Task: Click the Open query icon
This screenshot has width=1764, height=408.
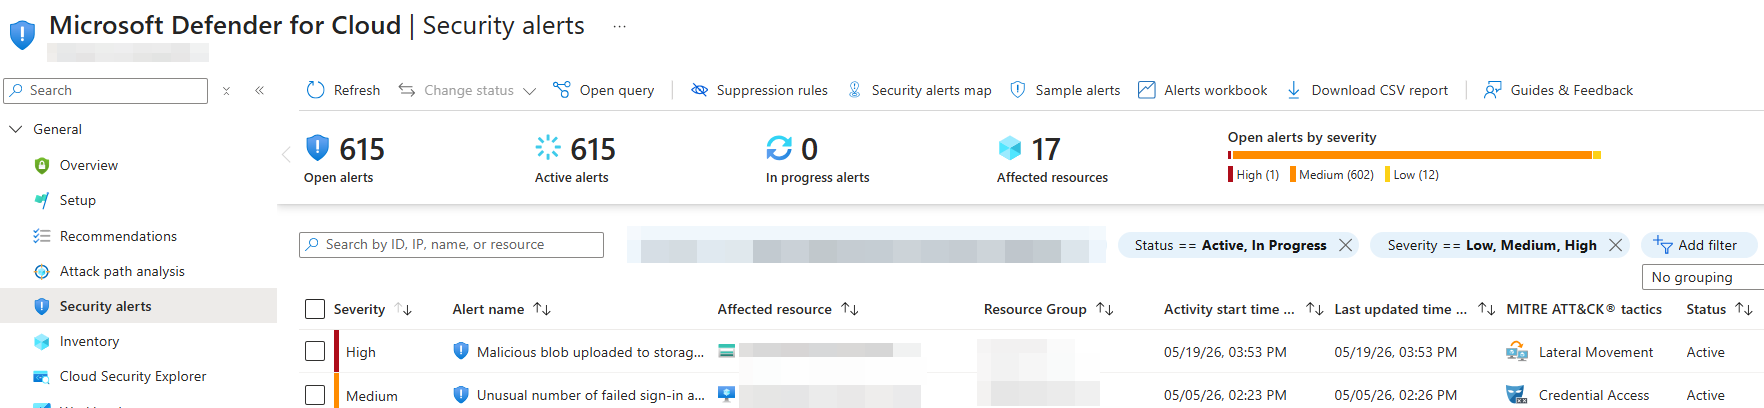Action: tap(562, 90)
